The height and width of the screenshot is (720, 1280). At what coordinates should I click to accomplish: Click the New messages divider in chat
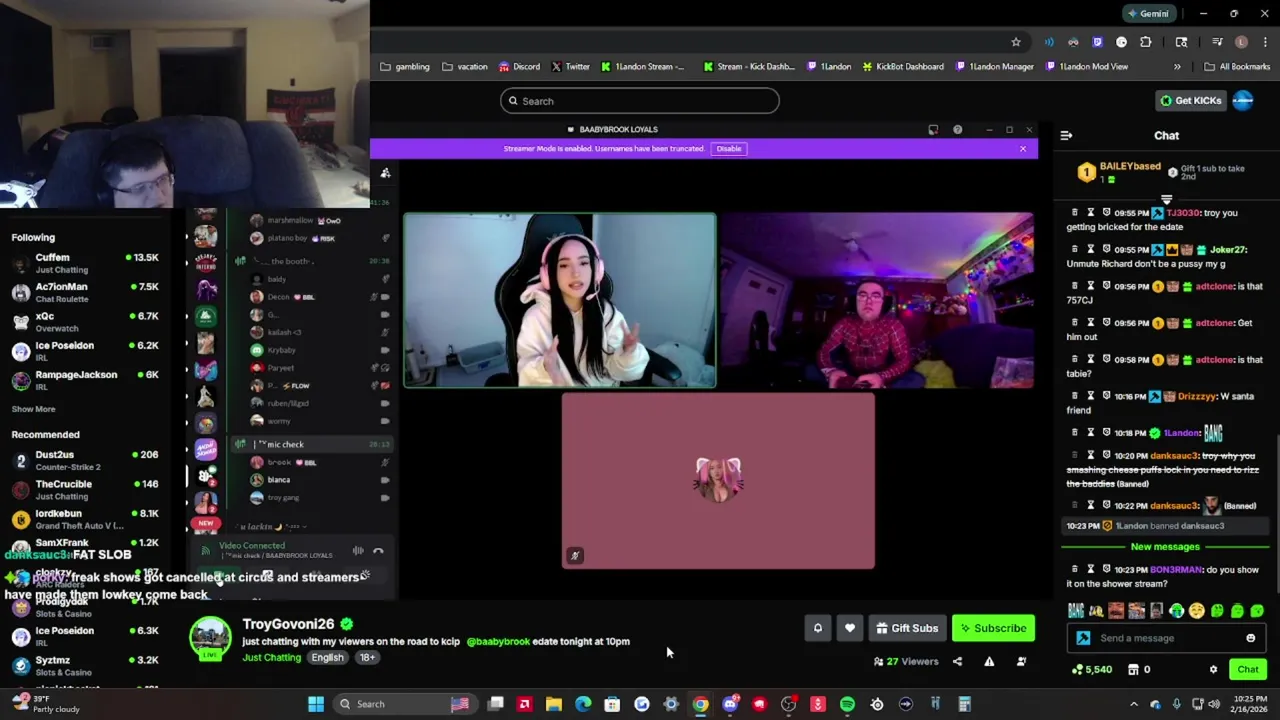(1165, 547)
